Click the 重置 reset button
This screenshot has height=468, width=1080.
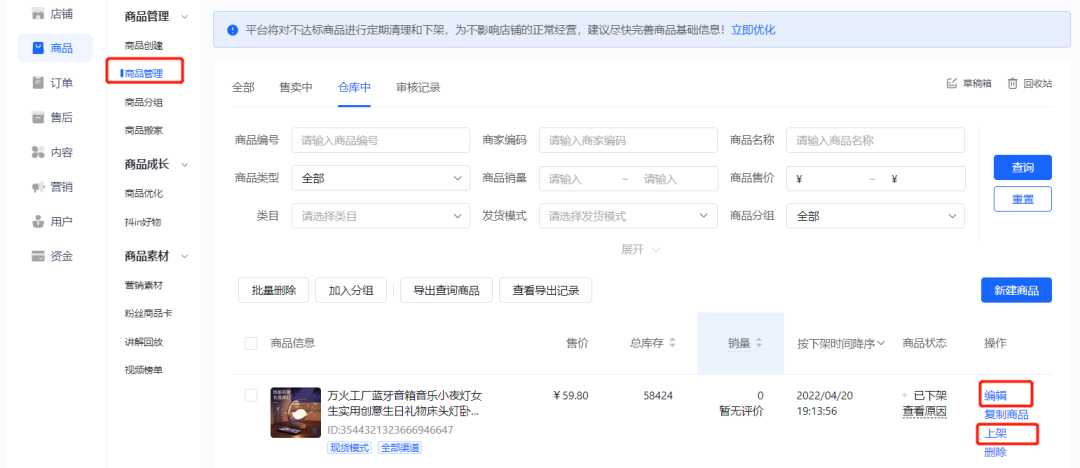[1023, 199]
